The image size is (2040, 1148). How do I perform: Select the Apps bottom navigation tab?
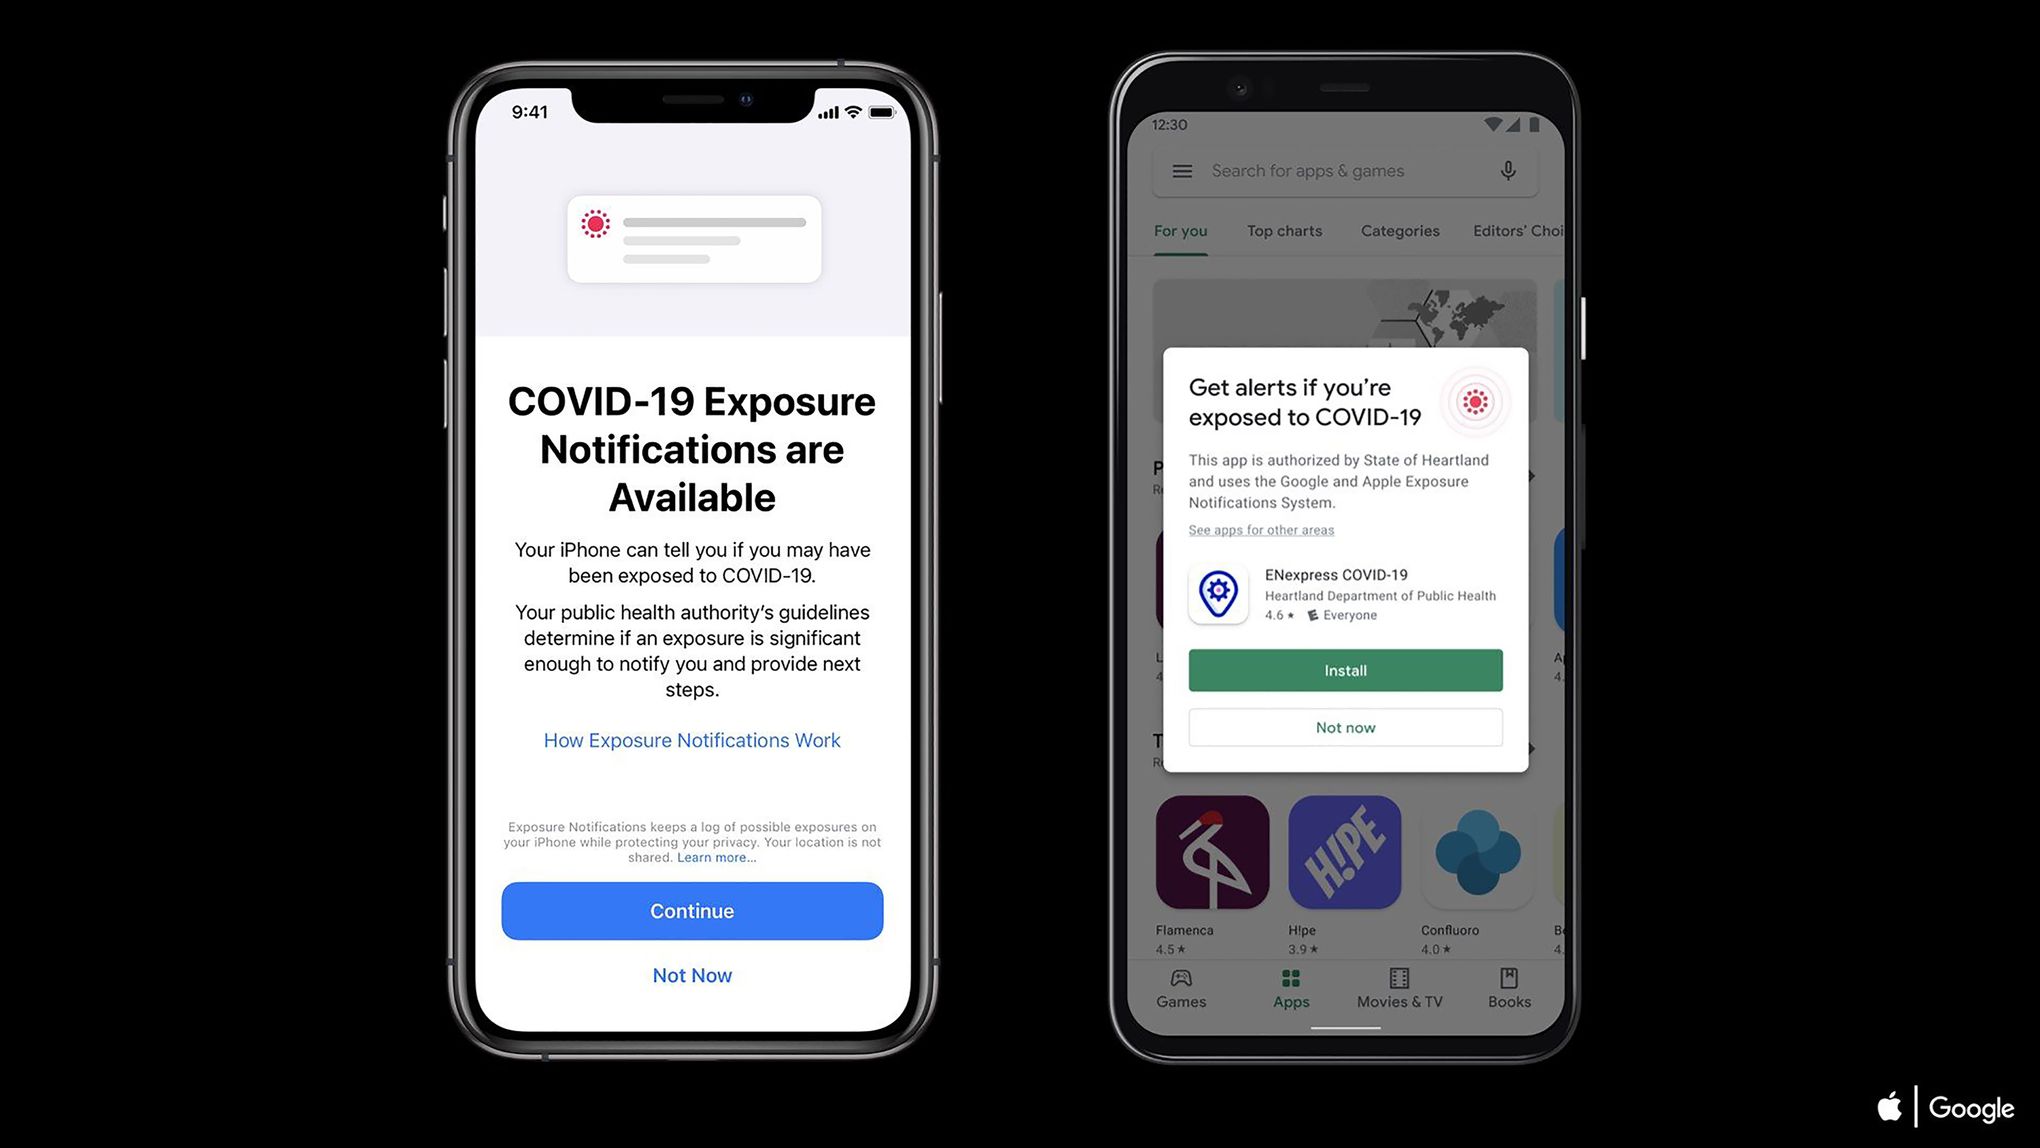pos(1289,988)
